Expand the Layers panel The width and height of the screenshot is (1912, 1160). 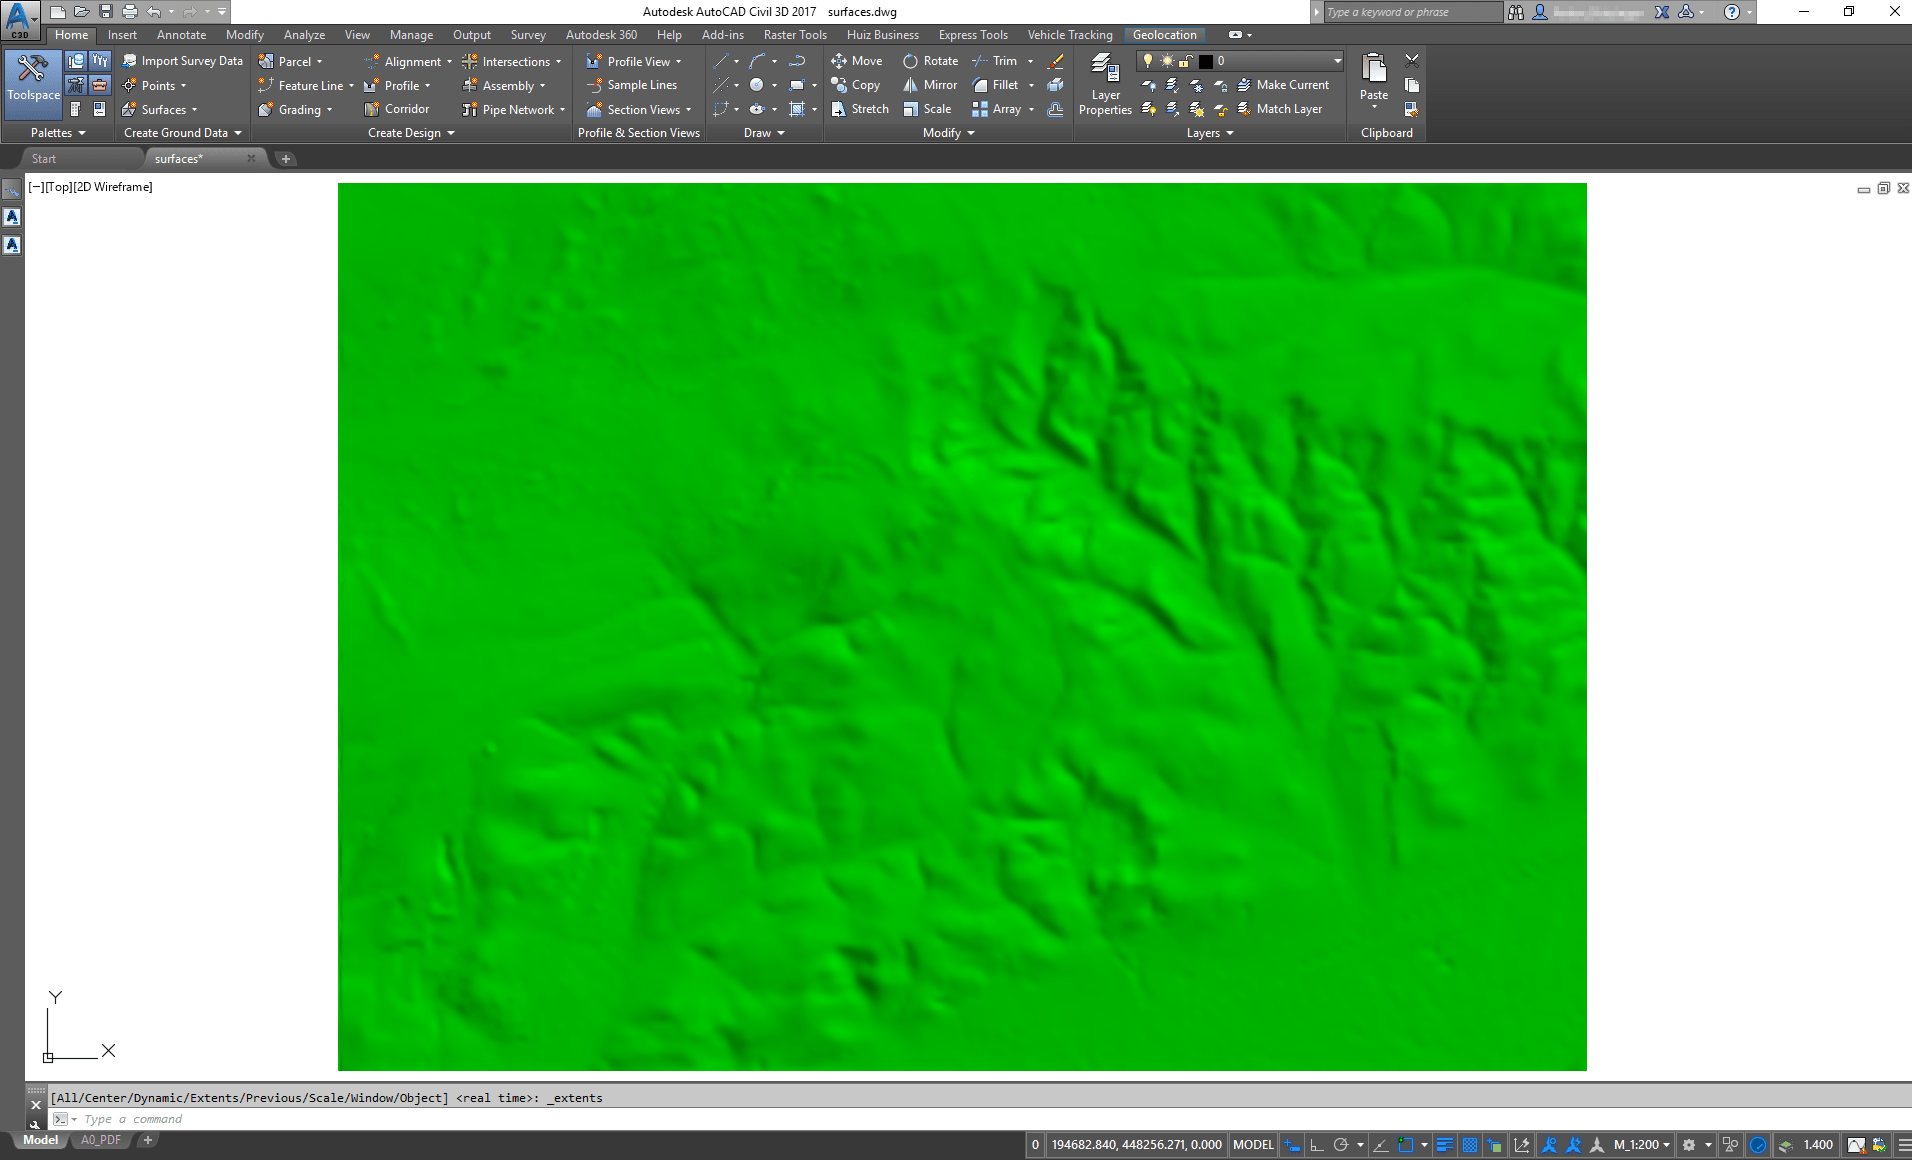pyautogui.click(x=1210, y=133)
